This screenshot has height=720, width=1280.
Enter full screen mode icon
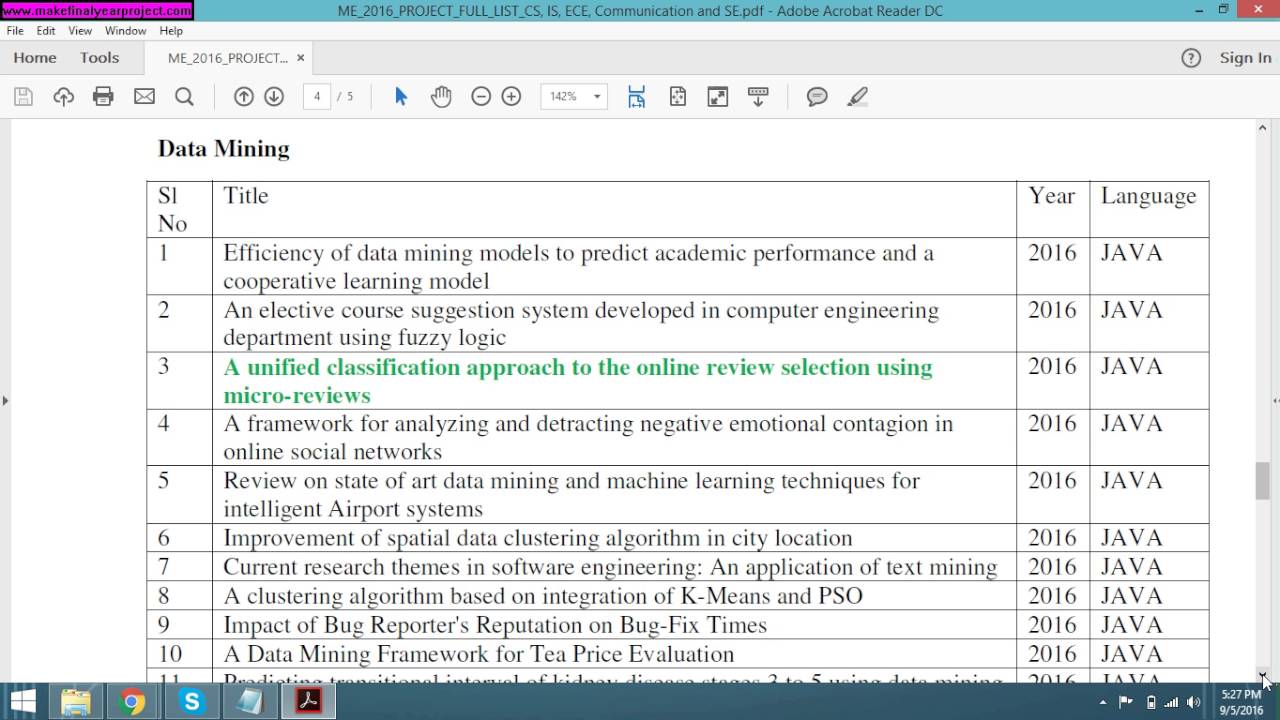(717, 97)
